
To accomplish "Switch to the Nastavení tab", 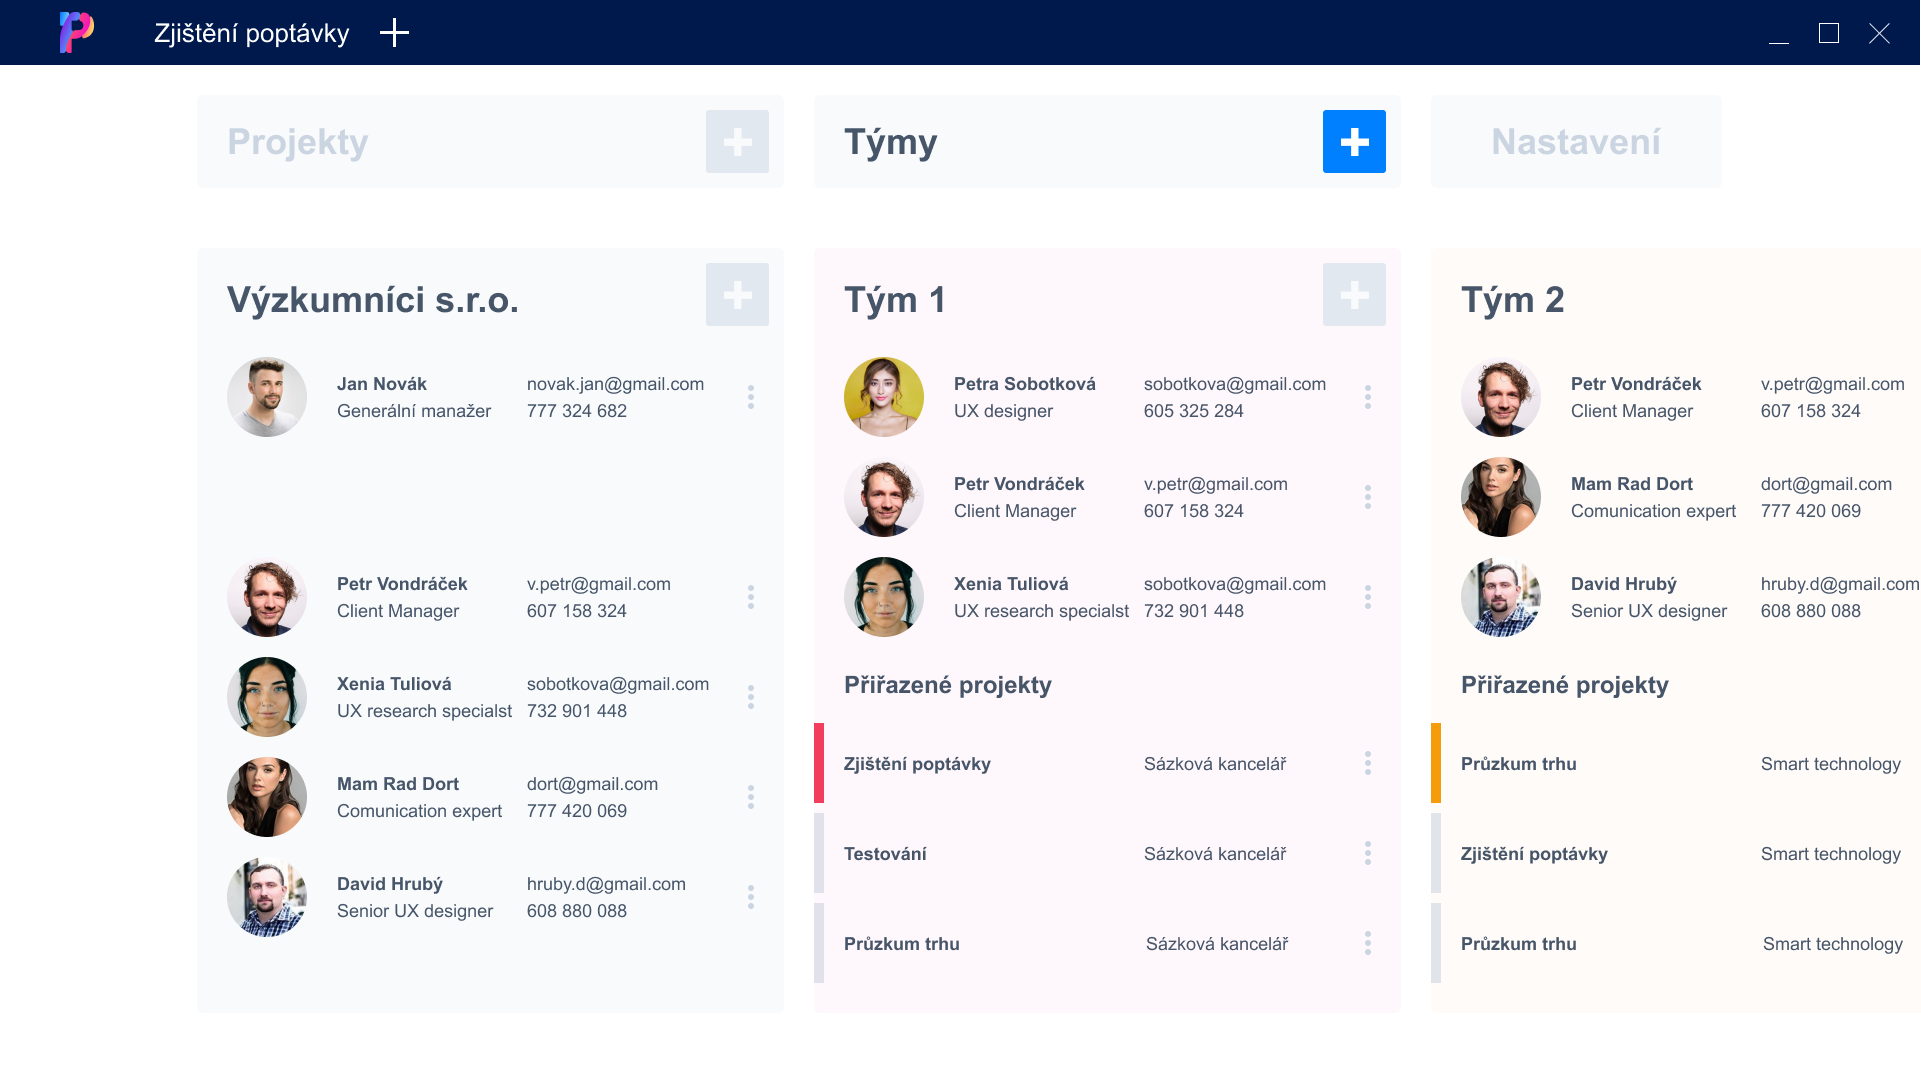I will pyautogui.click(x=1575, y=142).
